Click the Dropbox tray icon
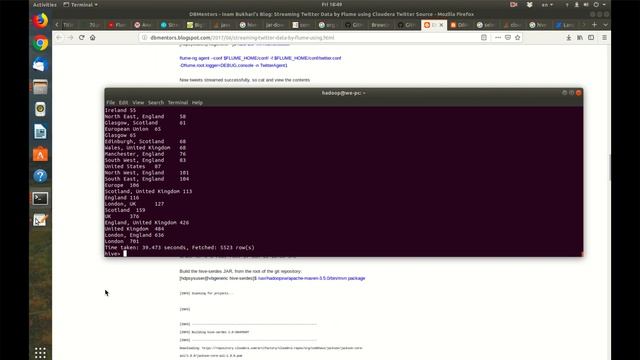 [529, 4]
